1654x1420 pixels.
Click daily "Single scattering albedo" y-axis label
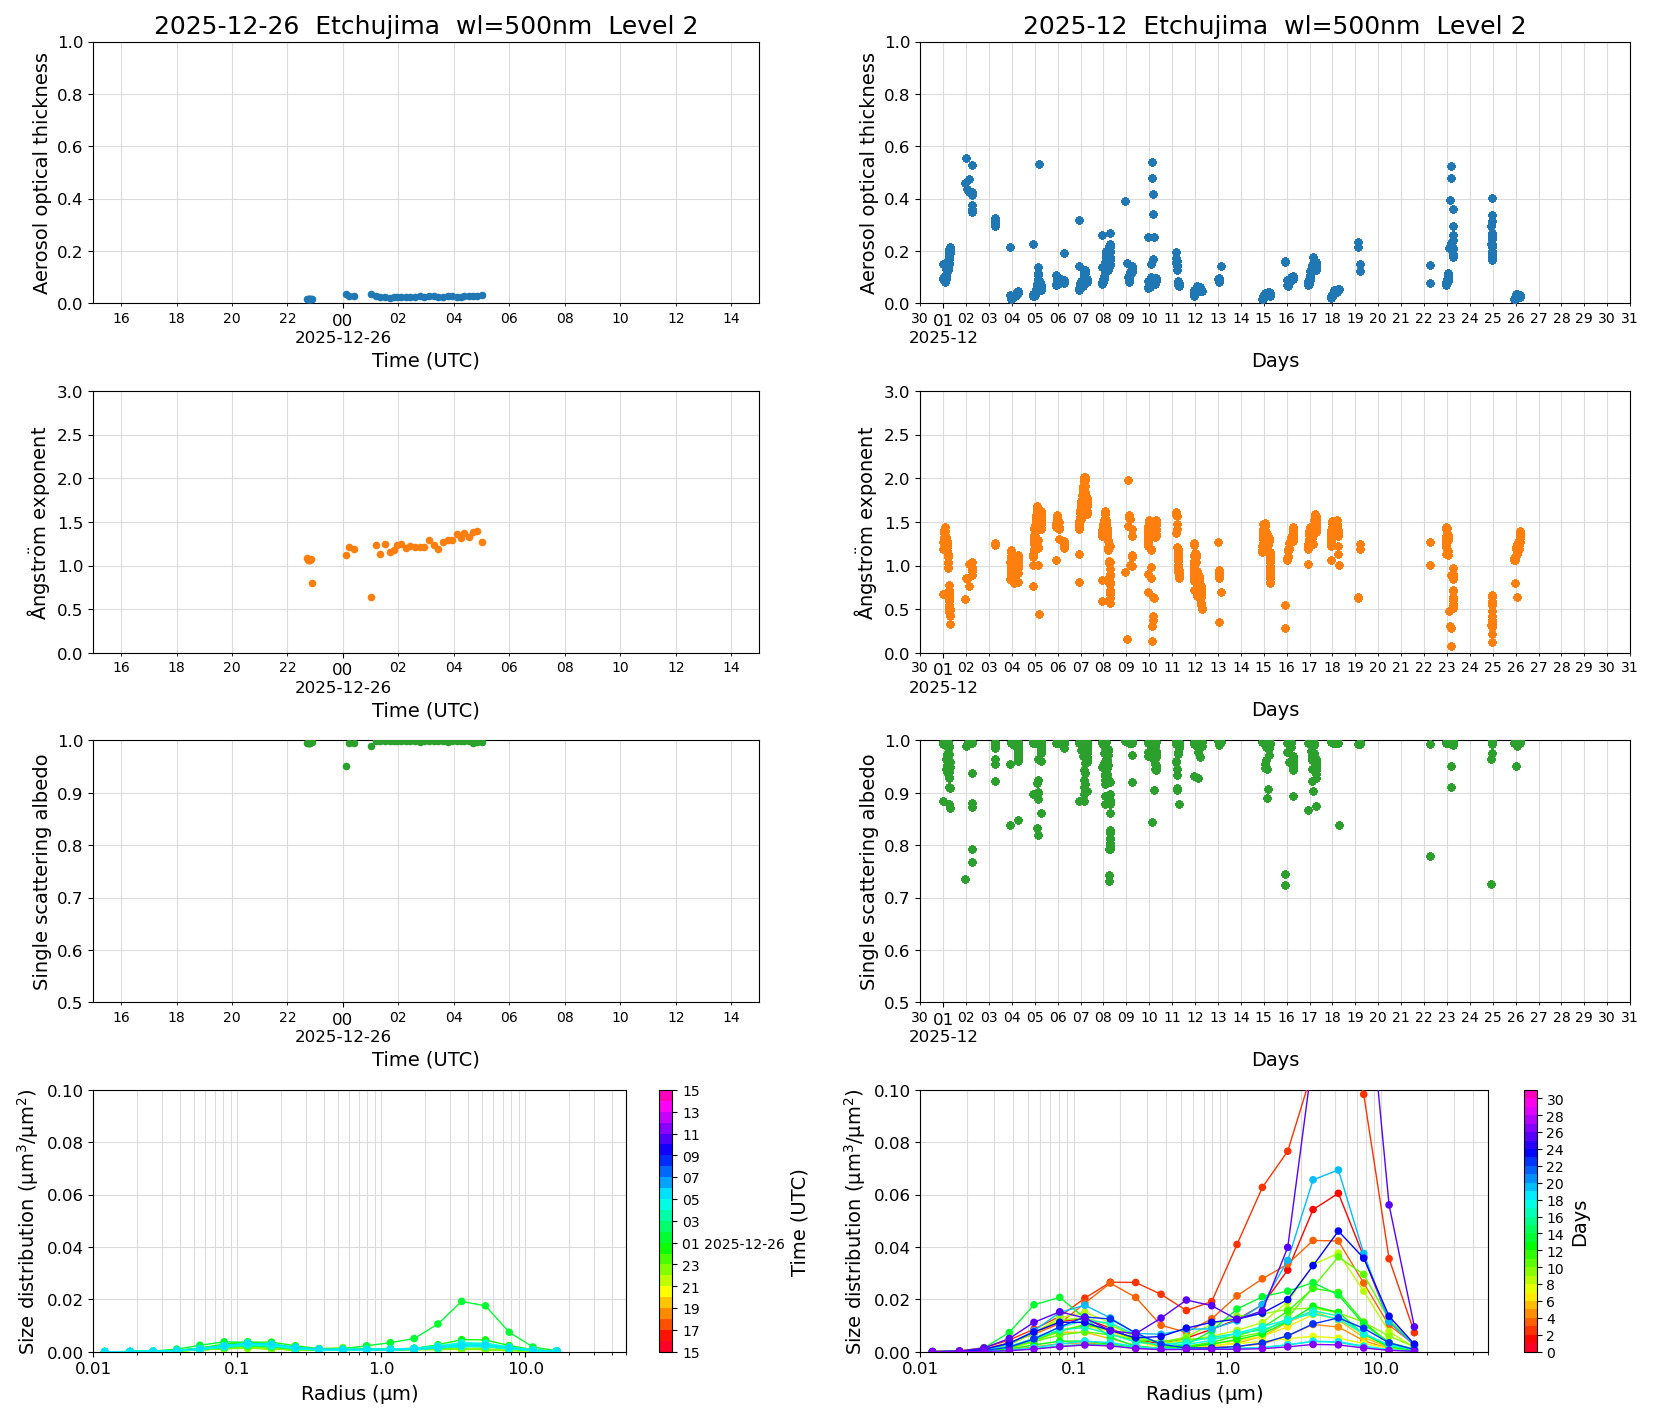click(x=41, y=872)
